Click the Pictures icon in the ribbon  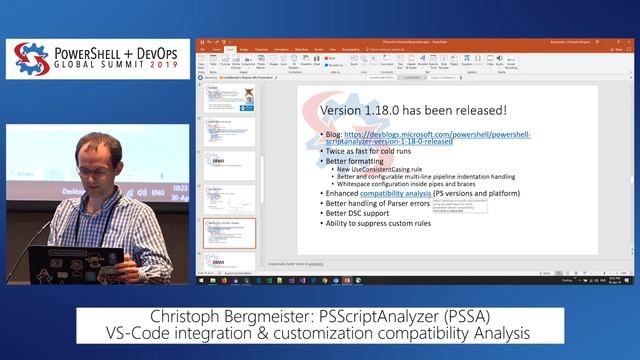tap(225, 61)
